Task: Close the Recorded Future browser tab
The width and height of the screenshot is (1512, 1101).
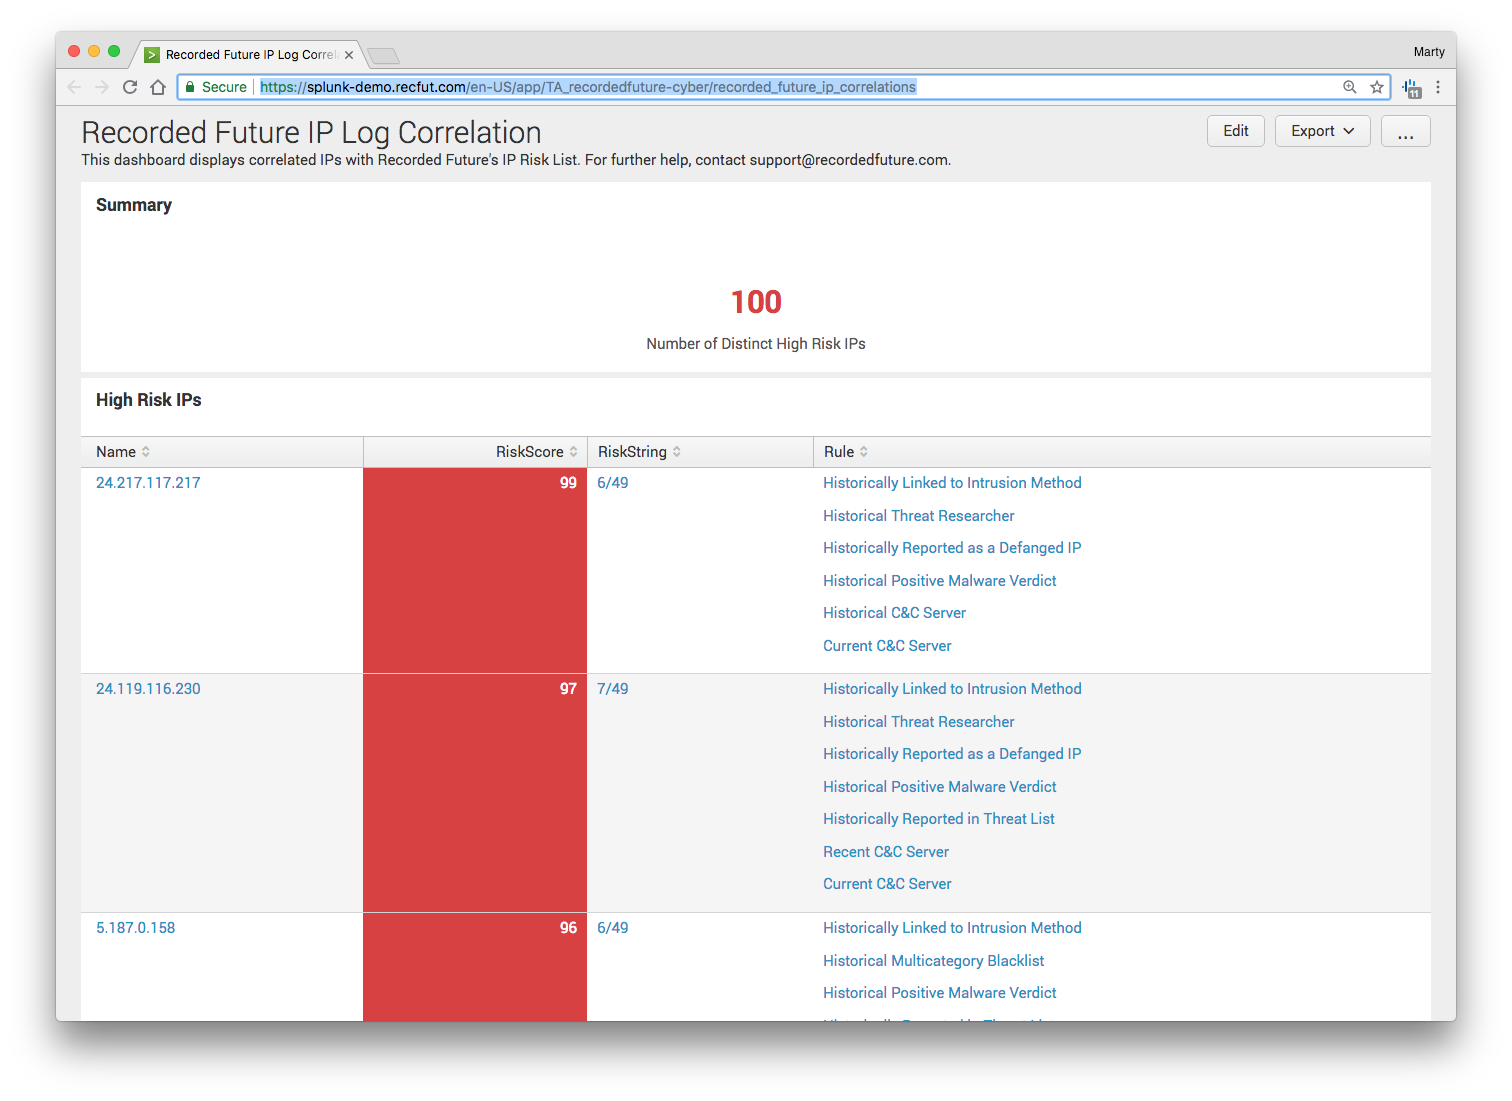Action: pyautogui.click(x=349, y=55)
